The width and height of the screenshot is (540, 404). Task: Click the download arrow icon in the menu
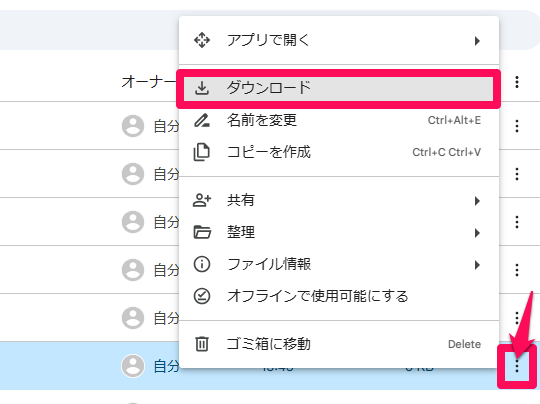tap(202, 88)
